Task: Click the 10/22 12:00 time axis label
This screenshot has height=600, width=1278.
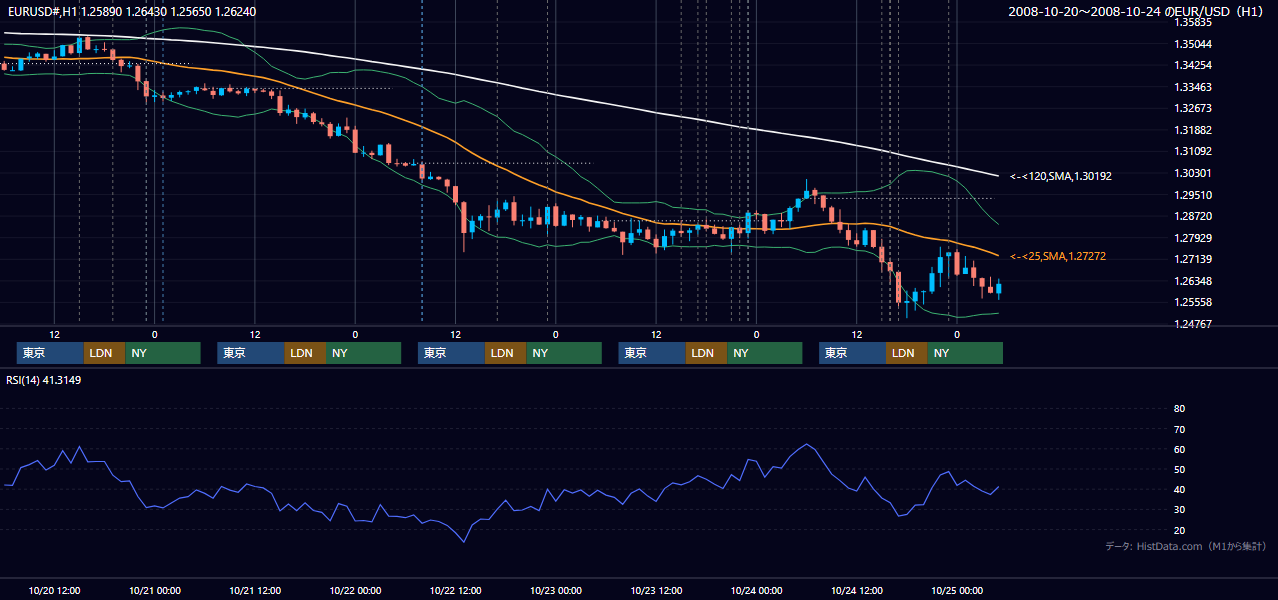Action: [455, 590]
